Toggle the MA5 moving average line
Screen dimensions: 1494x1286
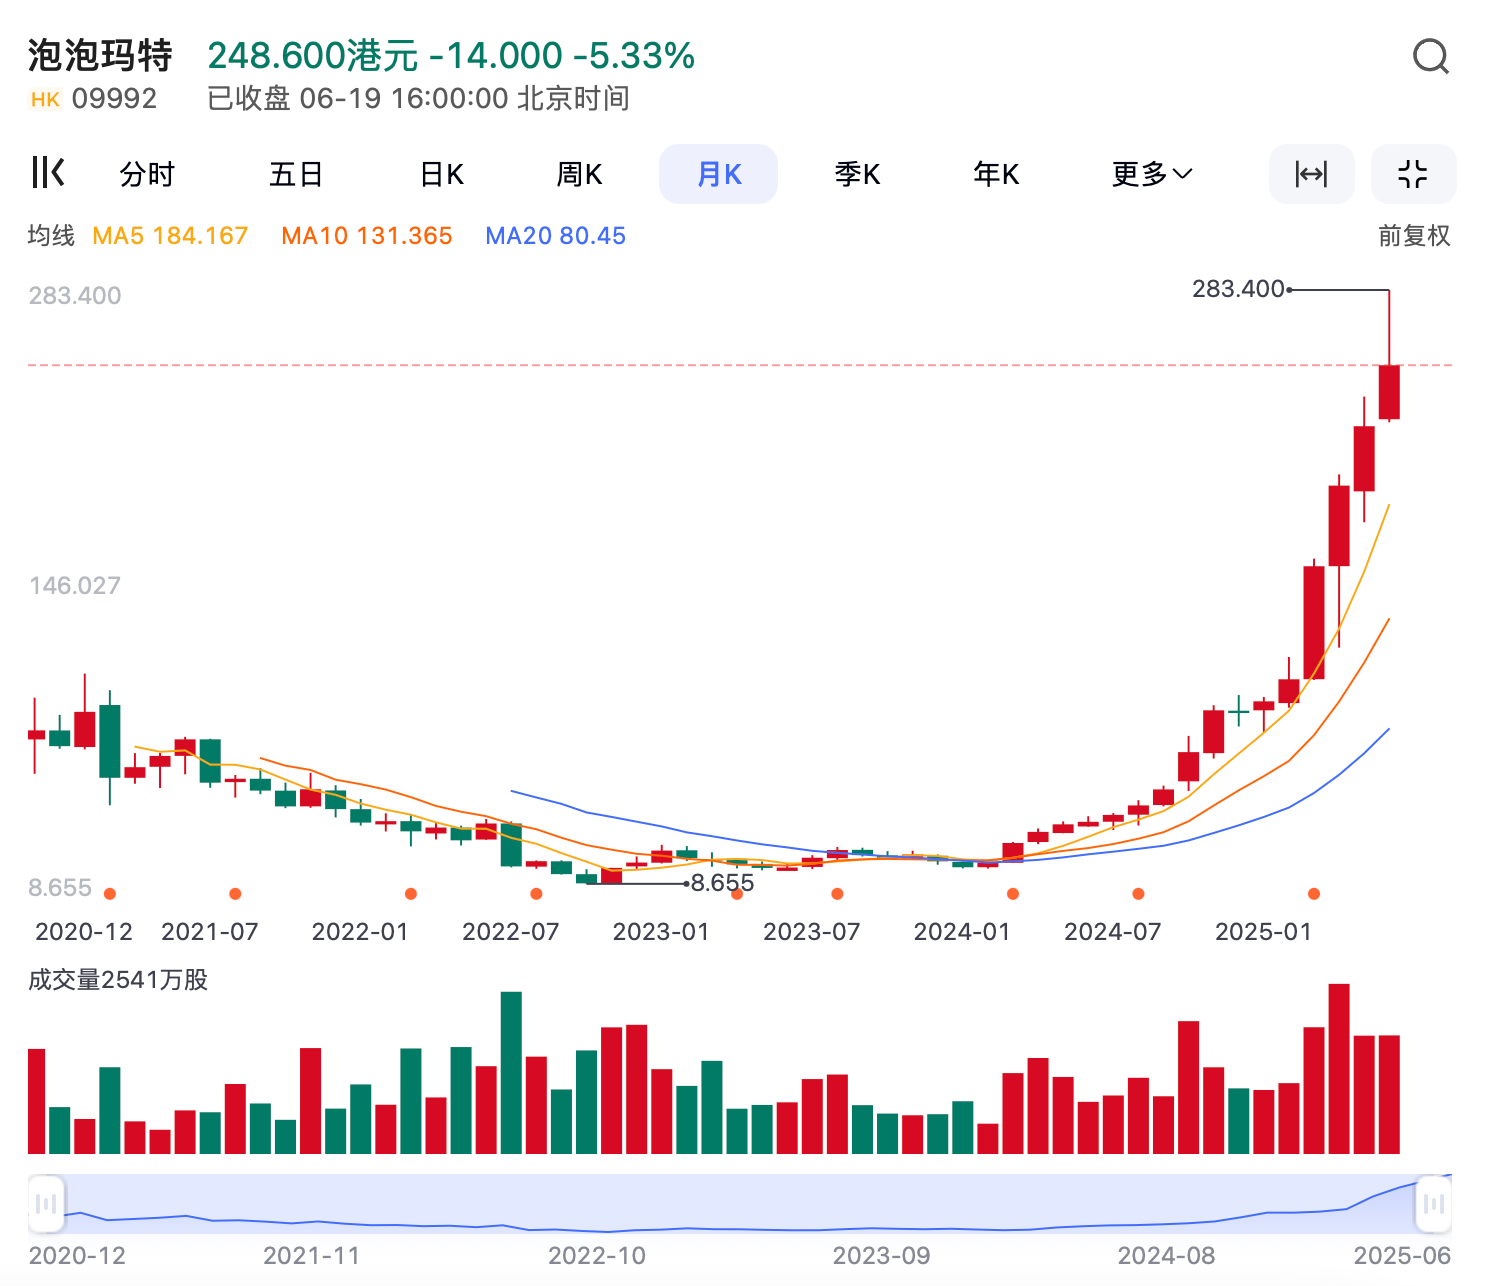[170, 235]
